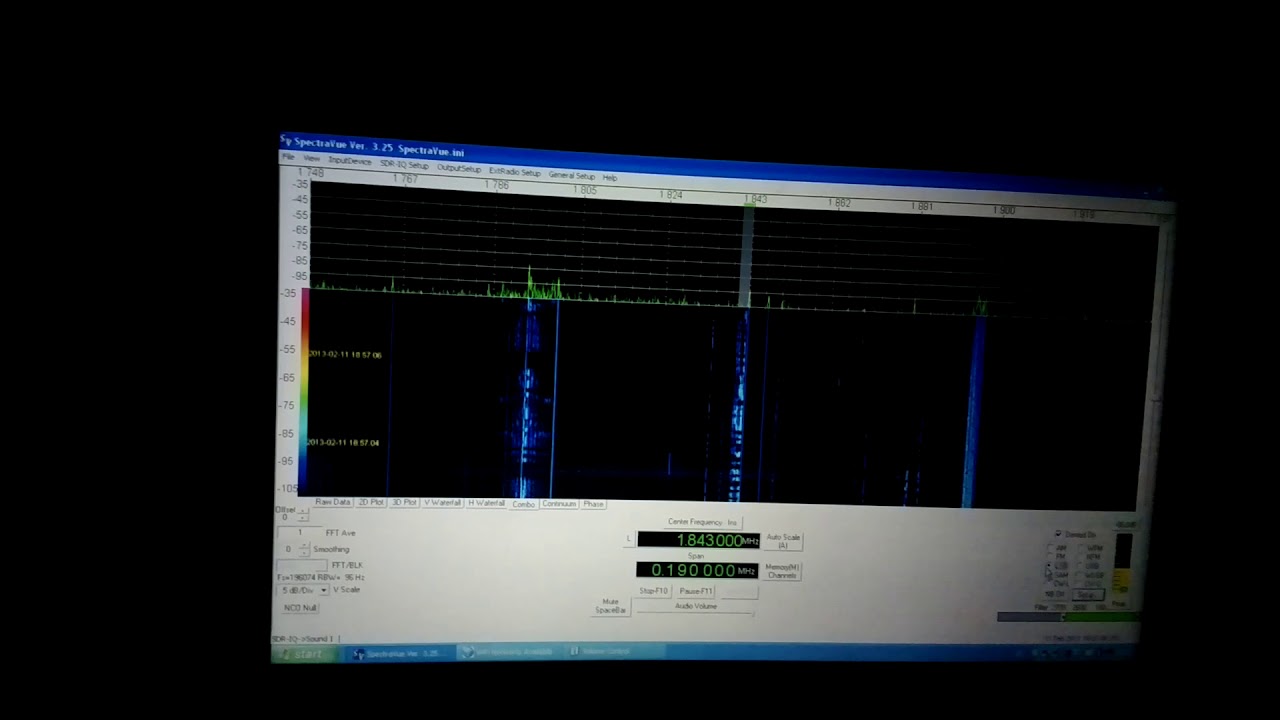The width and height of the screenshot is (1280, 720).
Task: Click the FFT Ave input field
Action: 300,533
